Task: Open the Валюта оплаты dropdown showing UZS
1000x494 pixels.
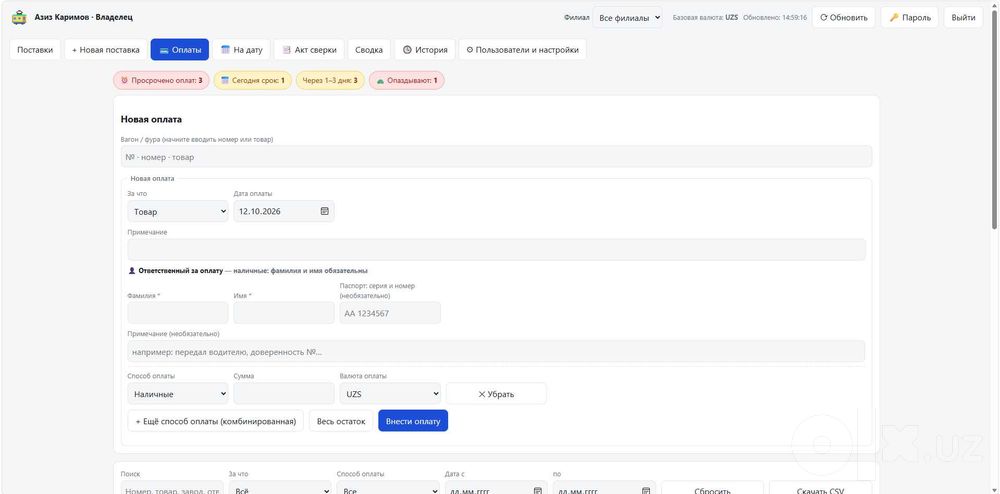Action: tap(390, 394)
